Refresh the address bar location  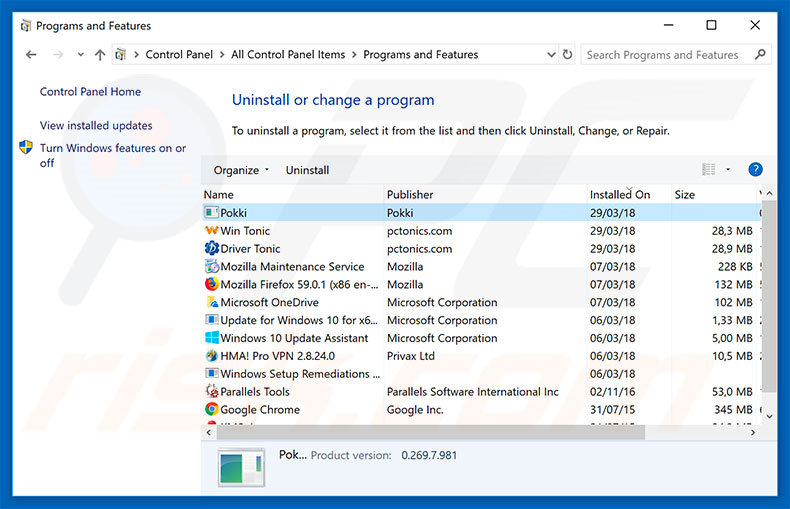pos(567,54)
